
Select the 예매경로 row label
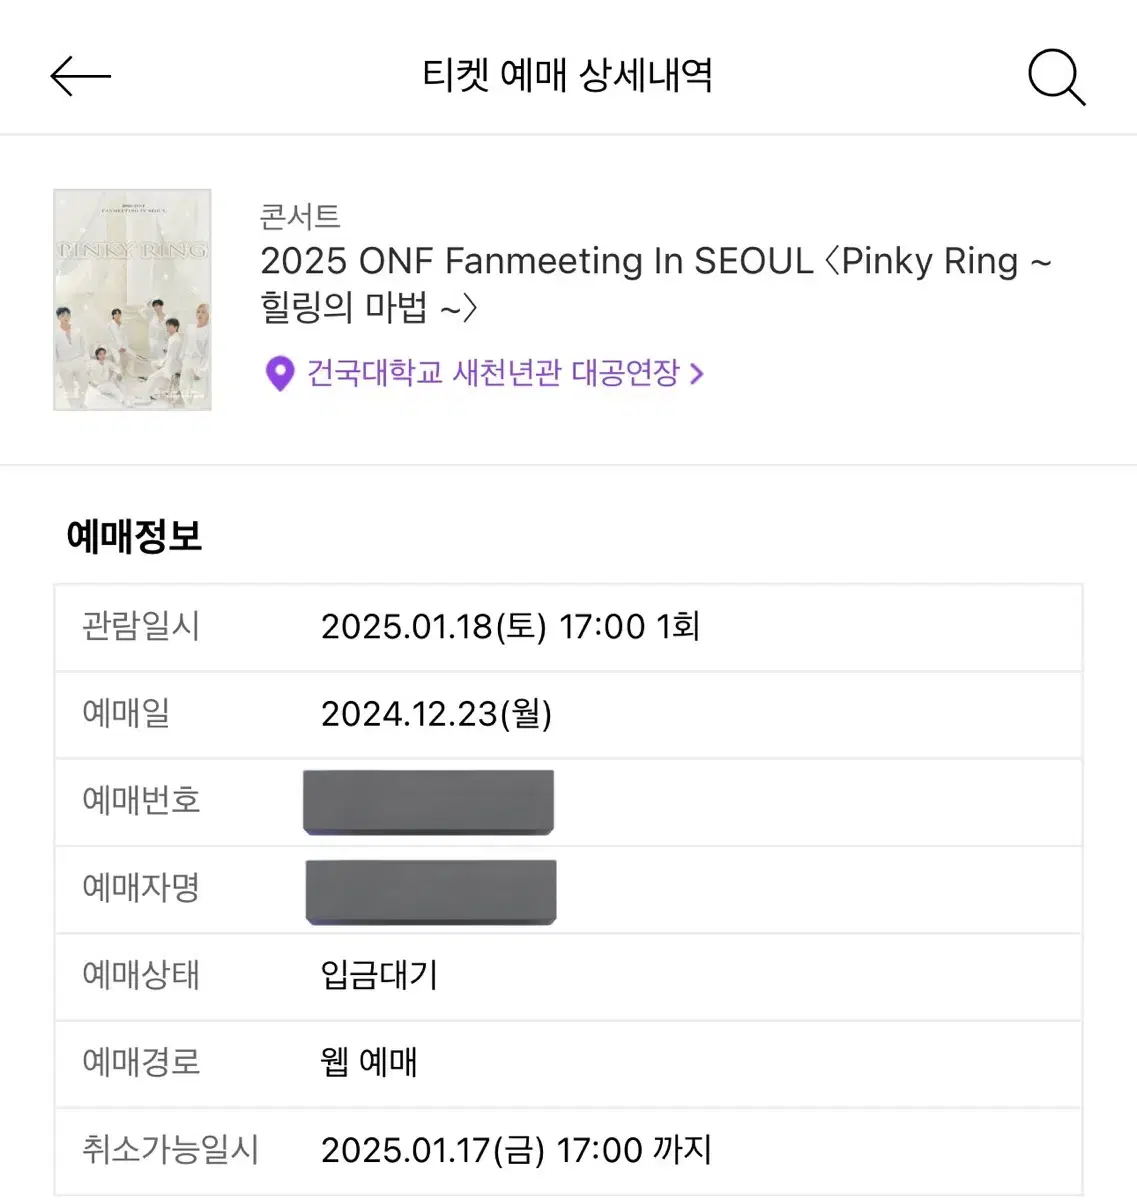(141, 1062)
